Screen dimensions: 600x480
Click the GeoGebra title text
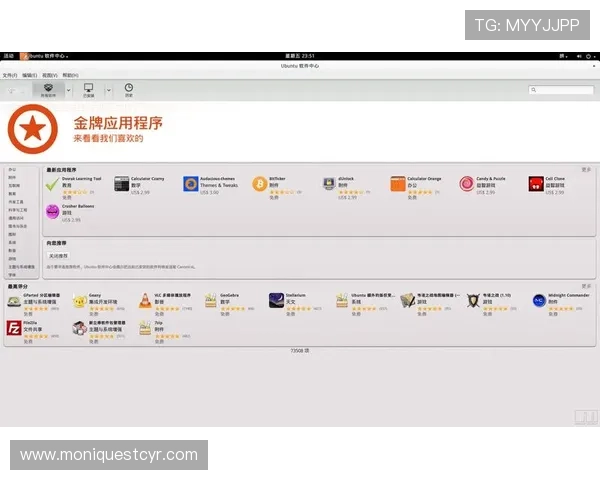tap(230, 296)
